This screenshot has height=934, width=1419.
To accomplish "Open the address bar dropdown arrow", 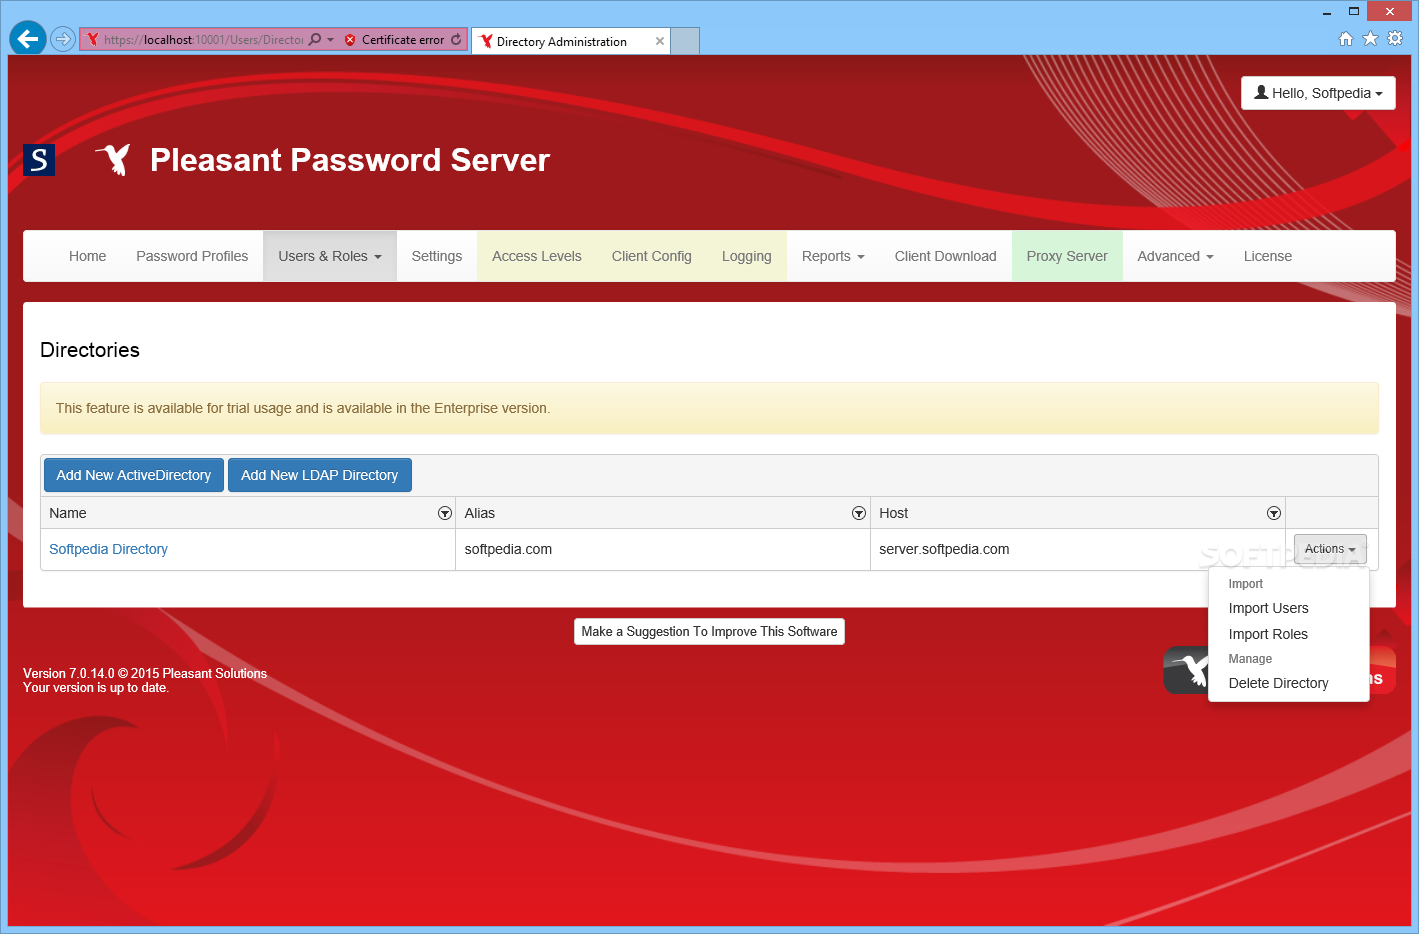I will (331, 40).
